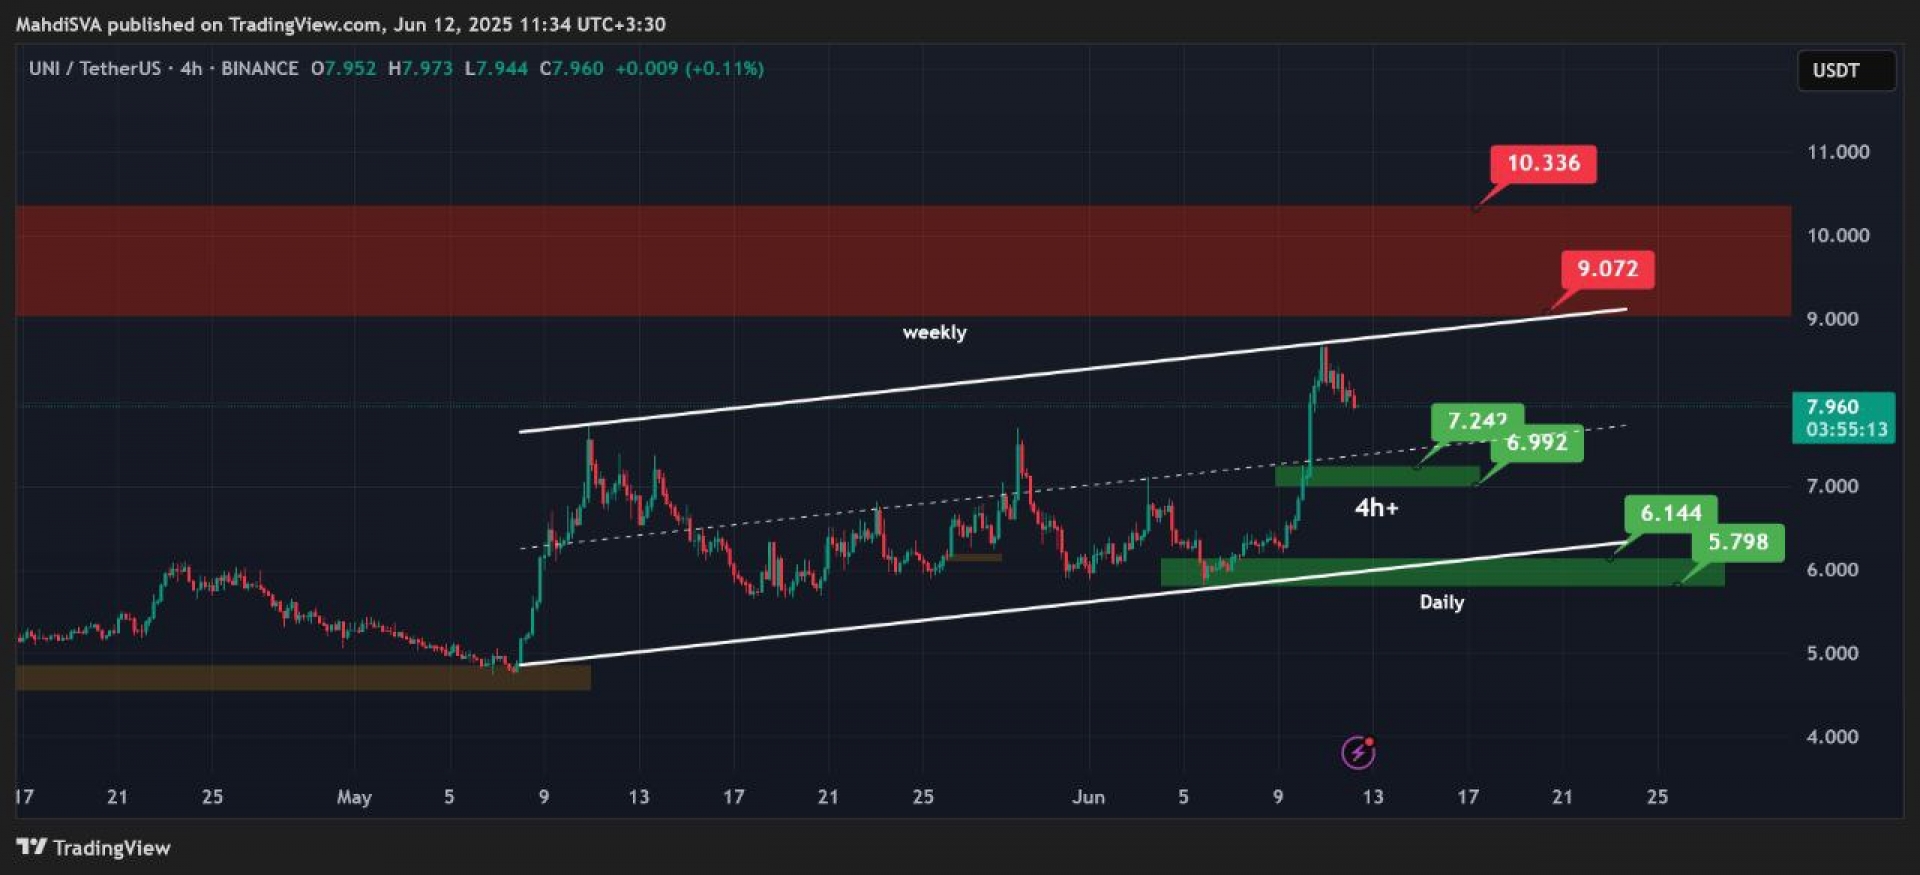
Task: Click the 'Daily' text annotation
Action: [x=1441, y=602]
